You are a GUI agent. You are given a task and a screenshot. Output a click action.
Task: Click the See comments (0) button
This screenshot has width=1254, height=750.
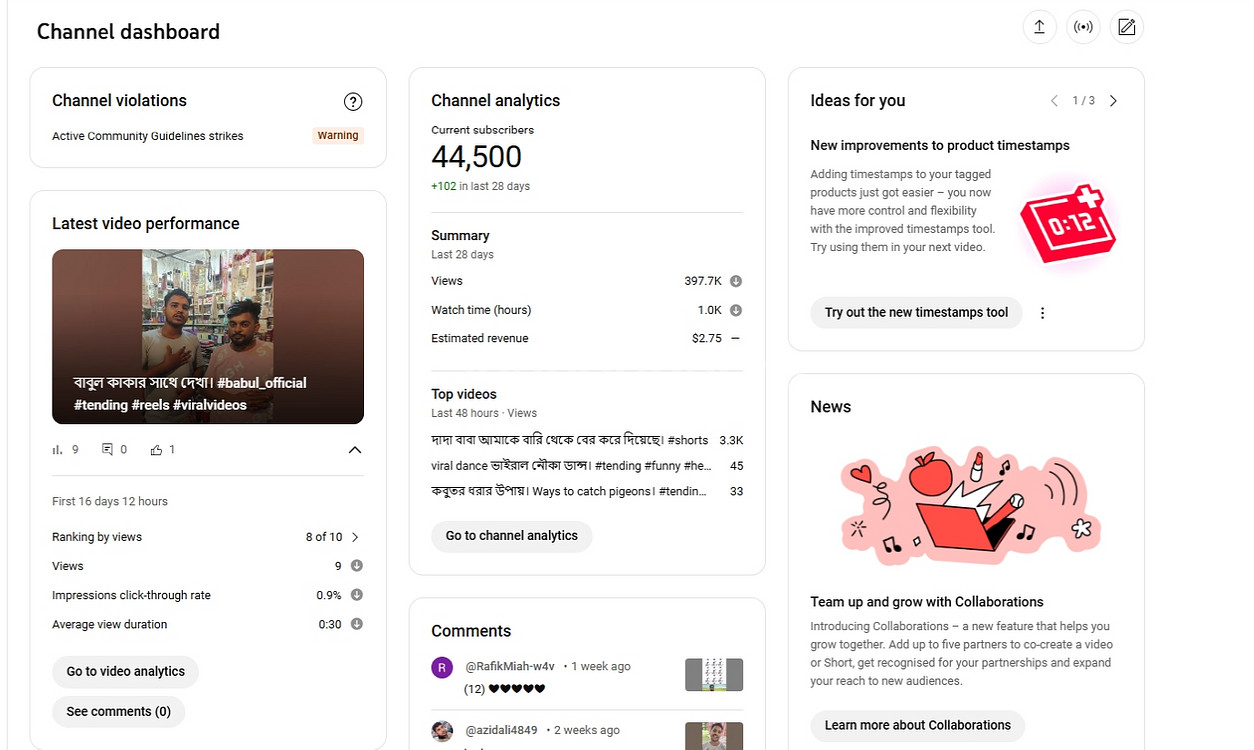[x=118, y=711]
